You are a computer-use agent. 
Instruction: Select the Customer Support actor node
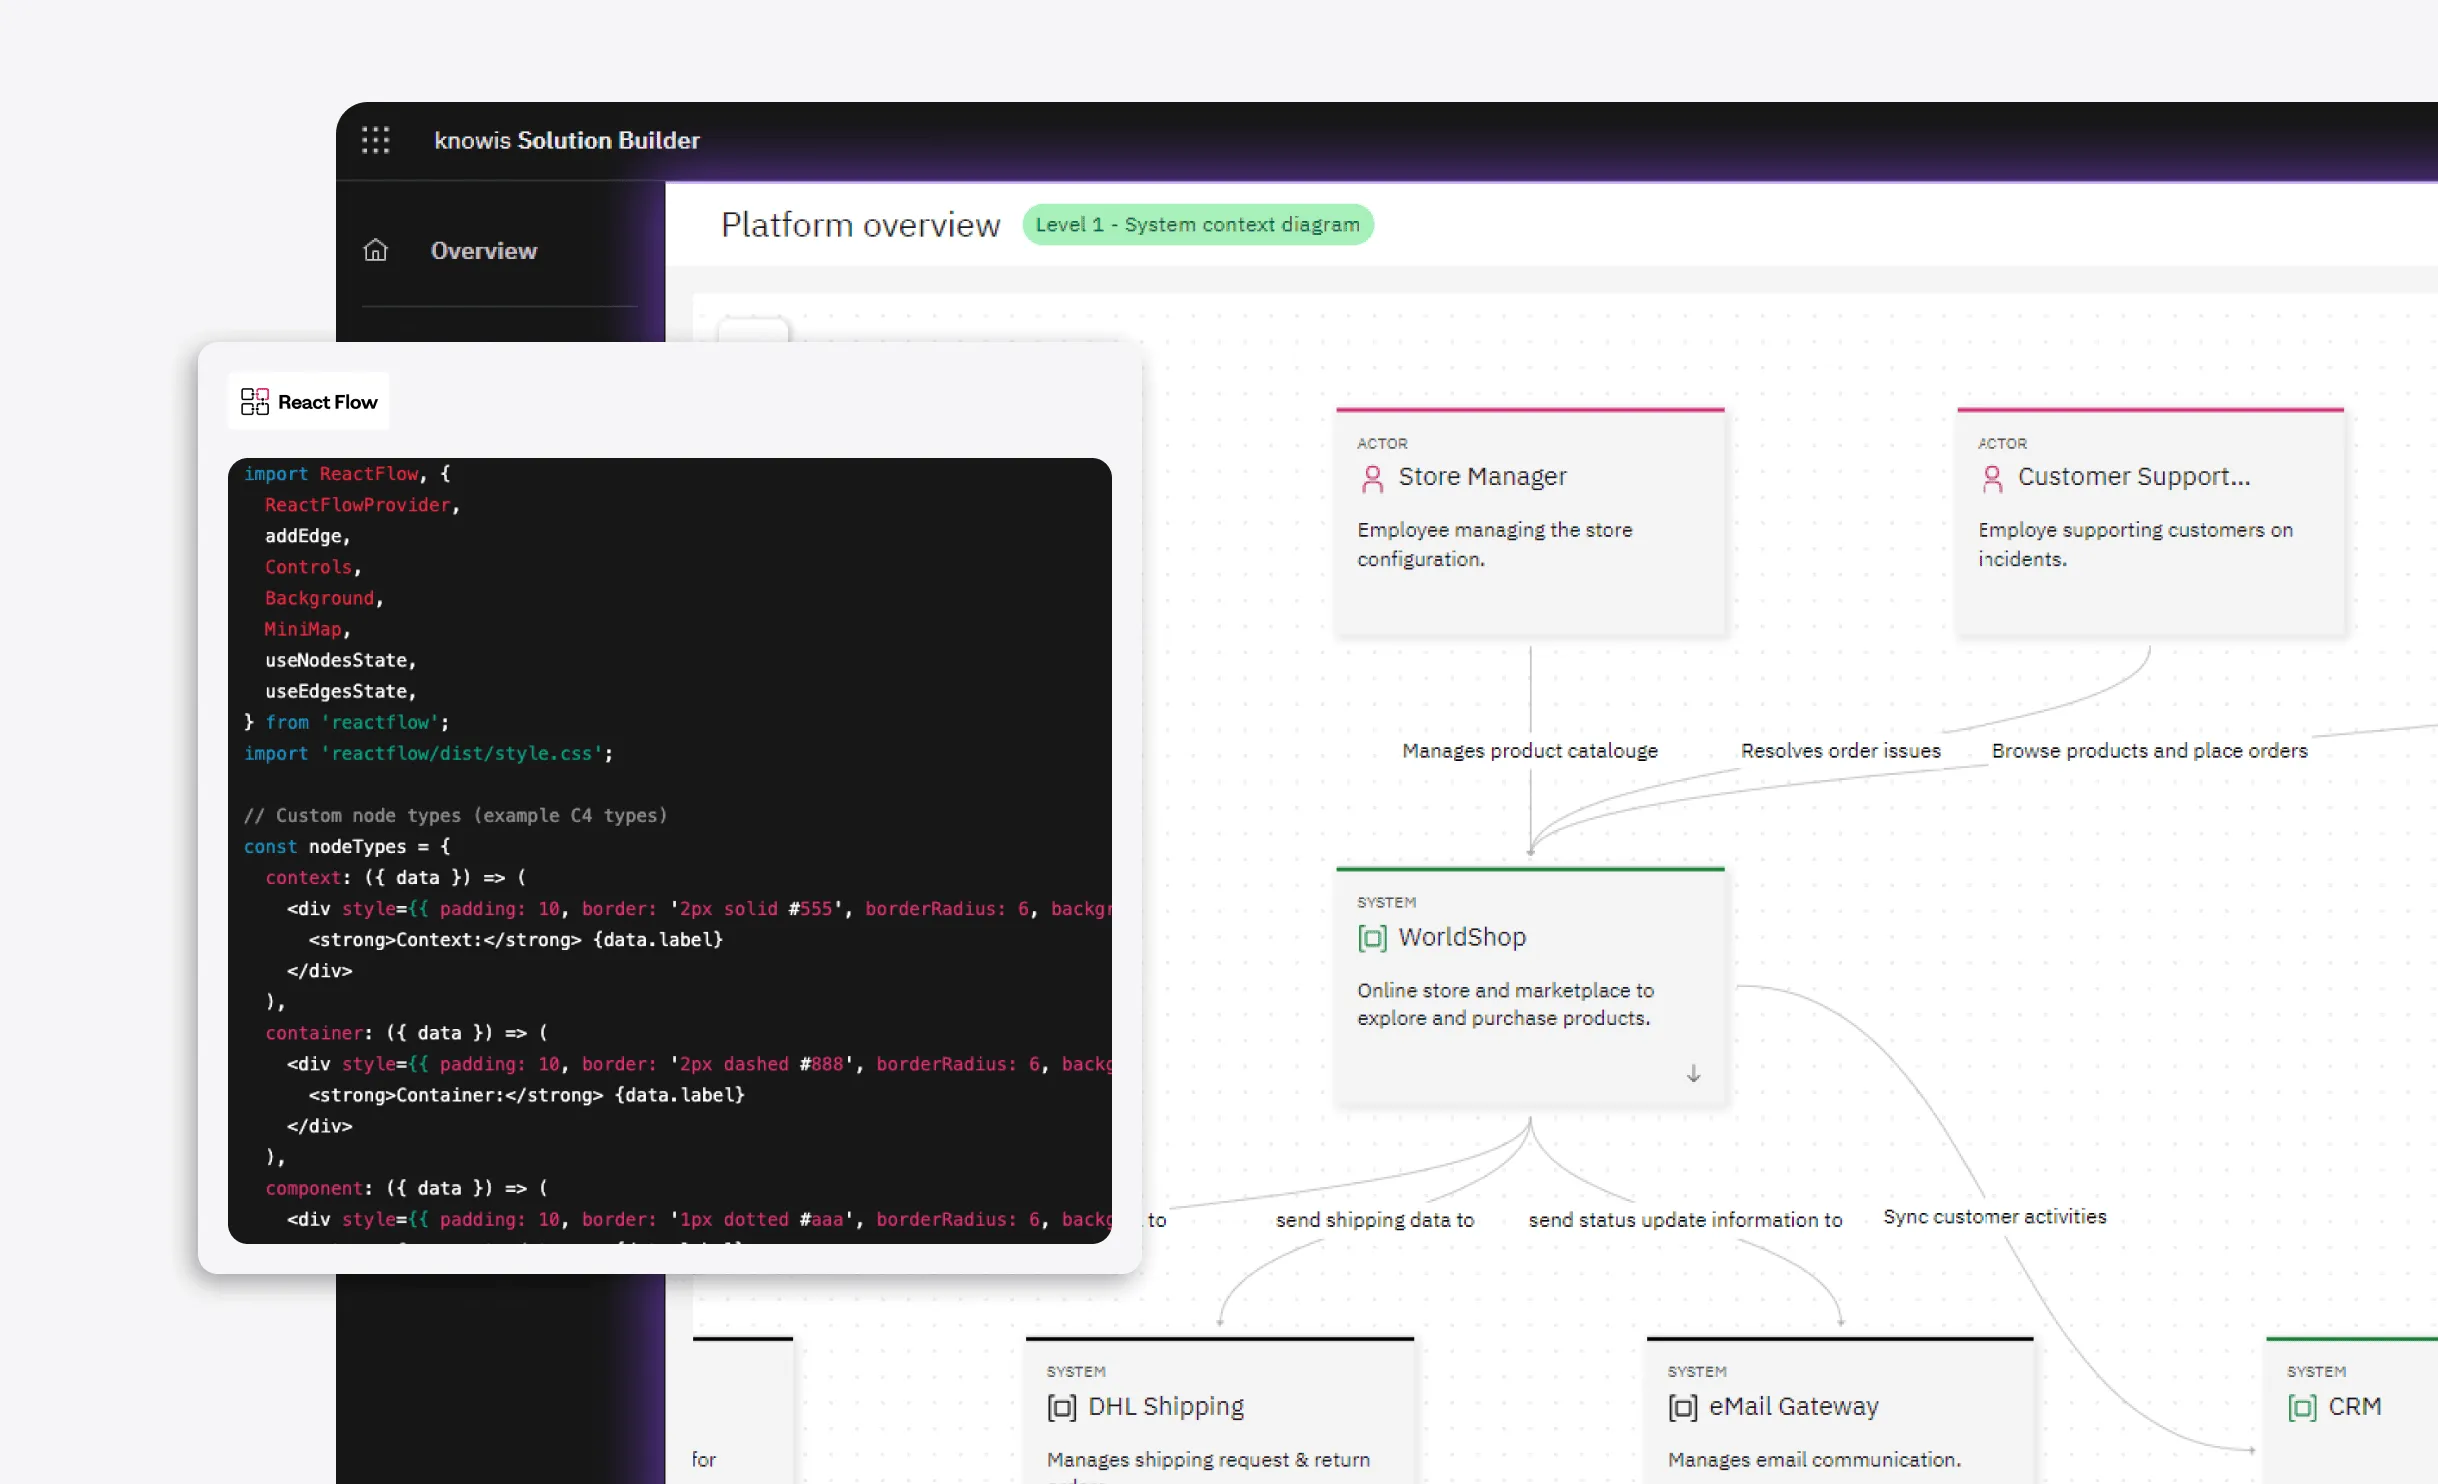[2150, 522]
